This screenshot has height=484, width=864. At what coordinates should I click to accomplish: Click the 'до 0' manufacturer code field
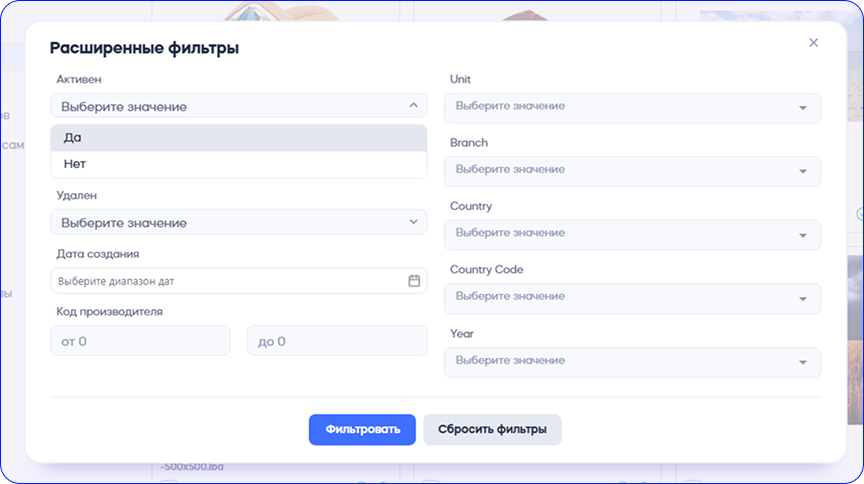(336, 341)
